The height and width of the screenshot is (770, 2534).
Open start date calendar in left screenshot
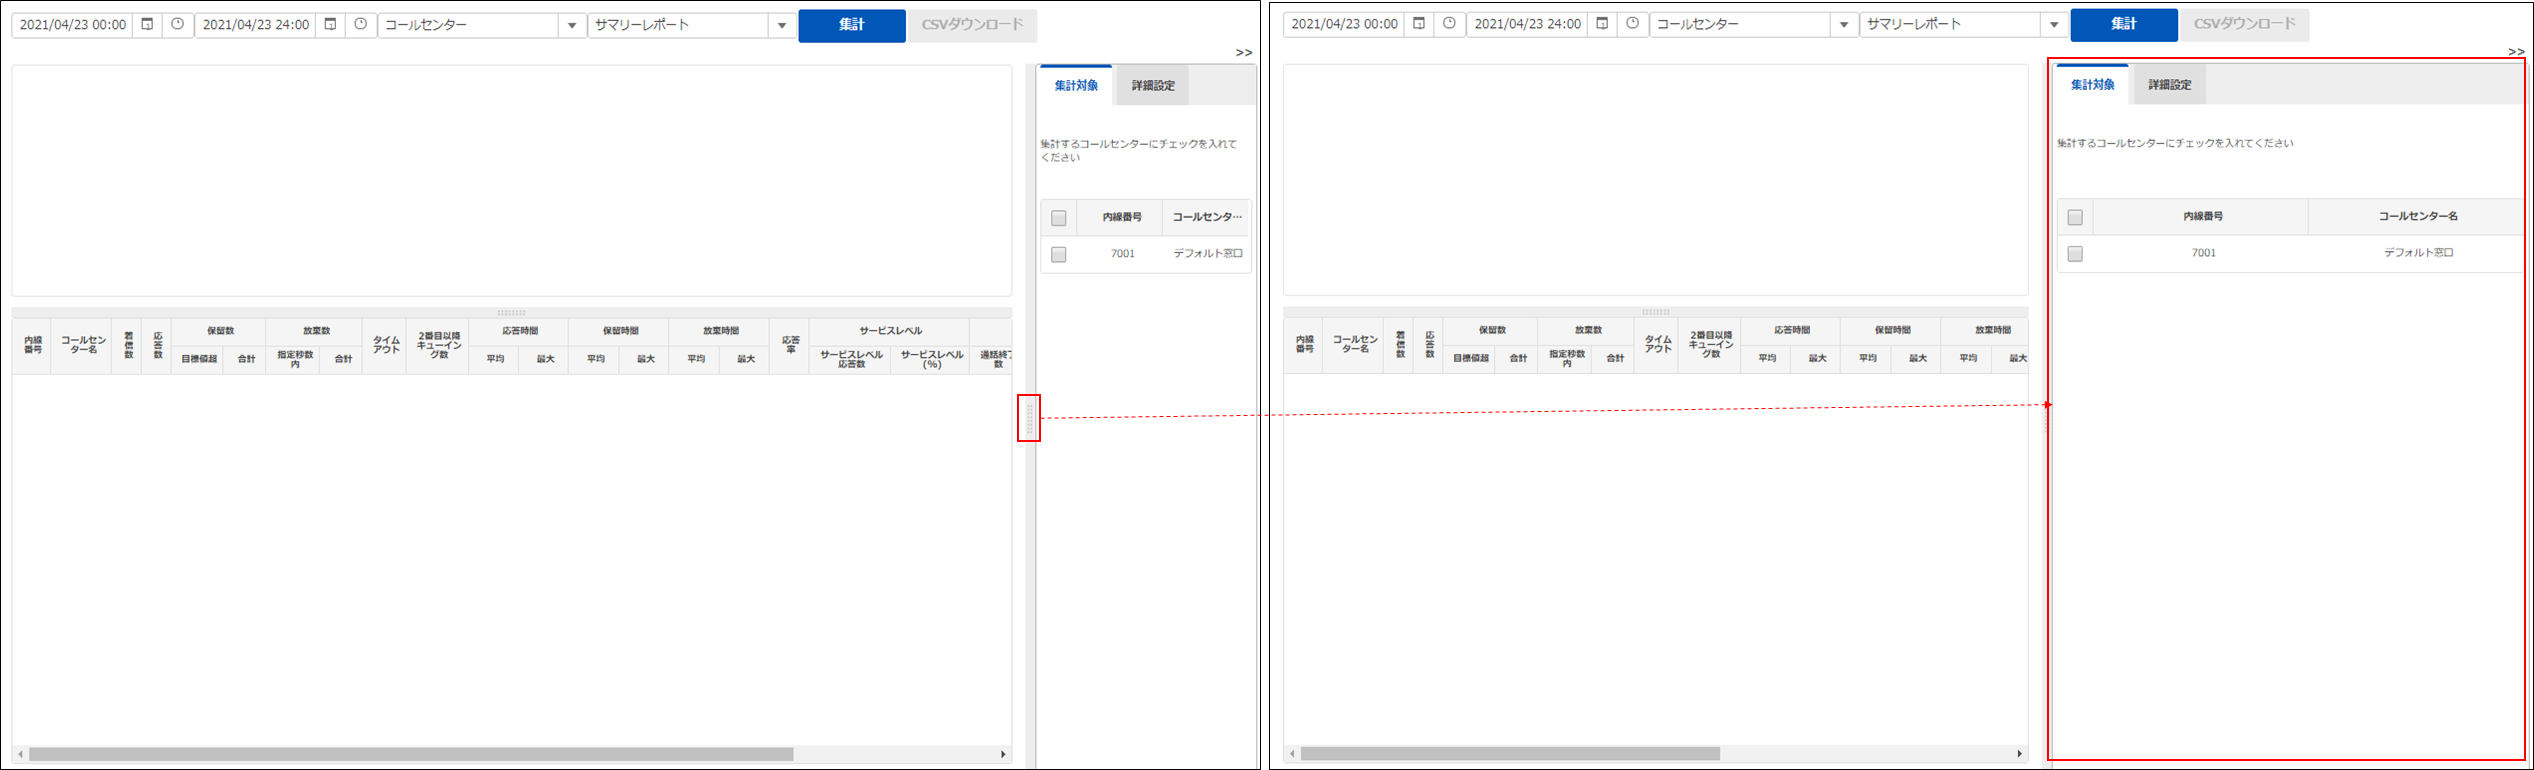147,25
